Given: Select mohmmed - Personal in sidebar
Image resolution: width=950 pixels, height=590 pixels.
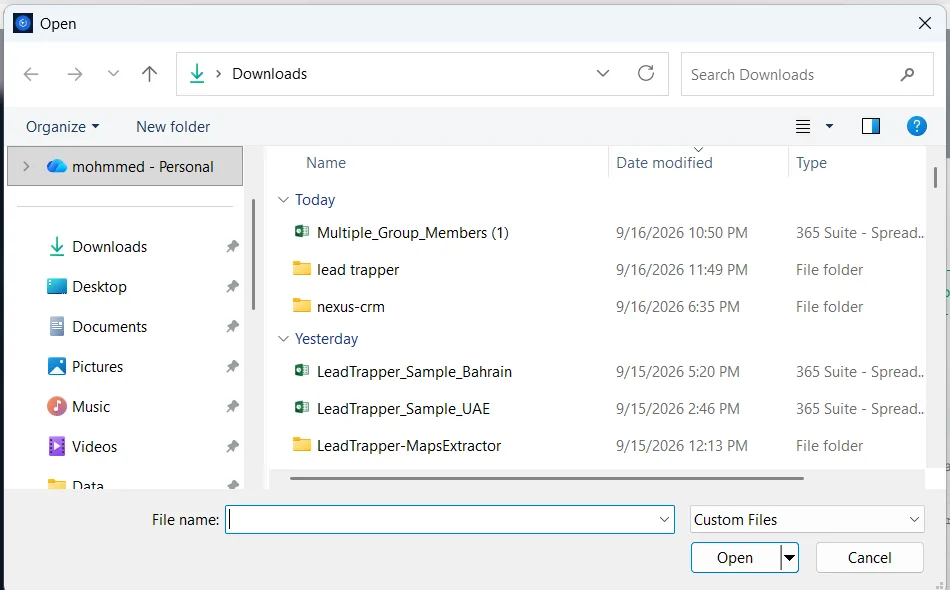Looking at the screenshot, I should (x=125, y=166).
